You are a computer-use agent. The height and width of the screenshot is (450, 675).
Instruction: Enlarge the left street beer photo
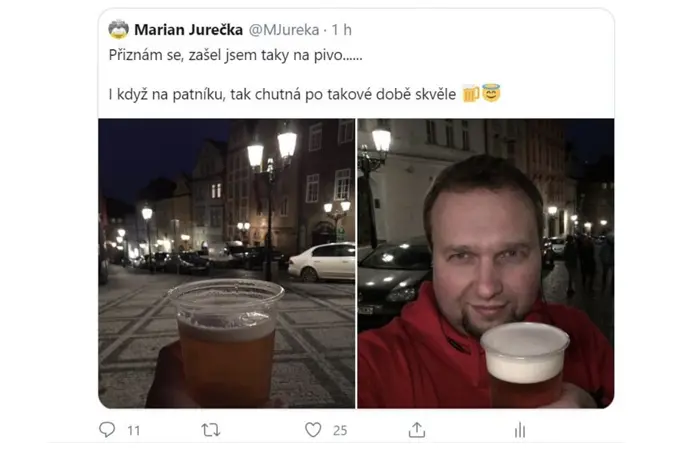(x=227, y=264)
